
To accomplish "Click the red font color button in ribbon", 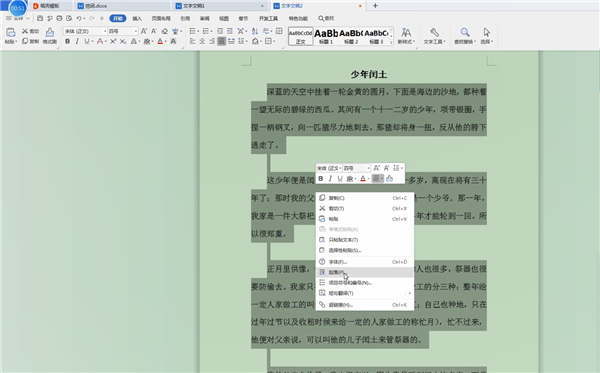I will click(x=160, y=41).
